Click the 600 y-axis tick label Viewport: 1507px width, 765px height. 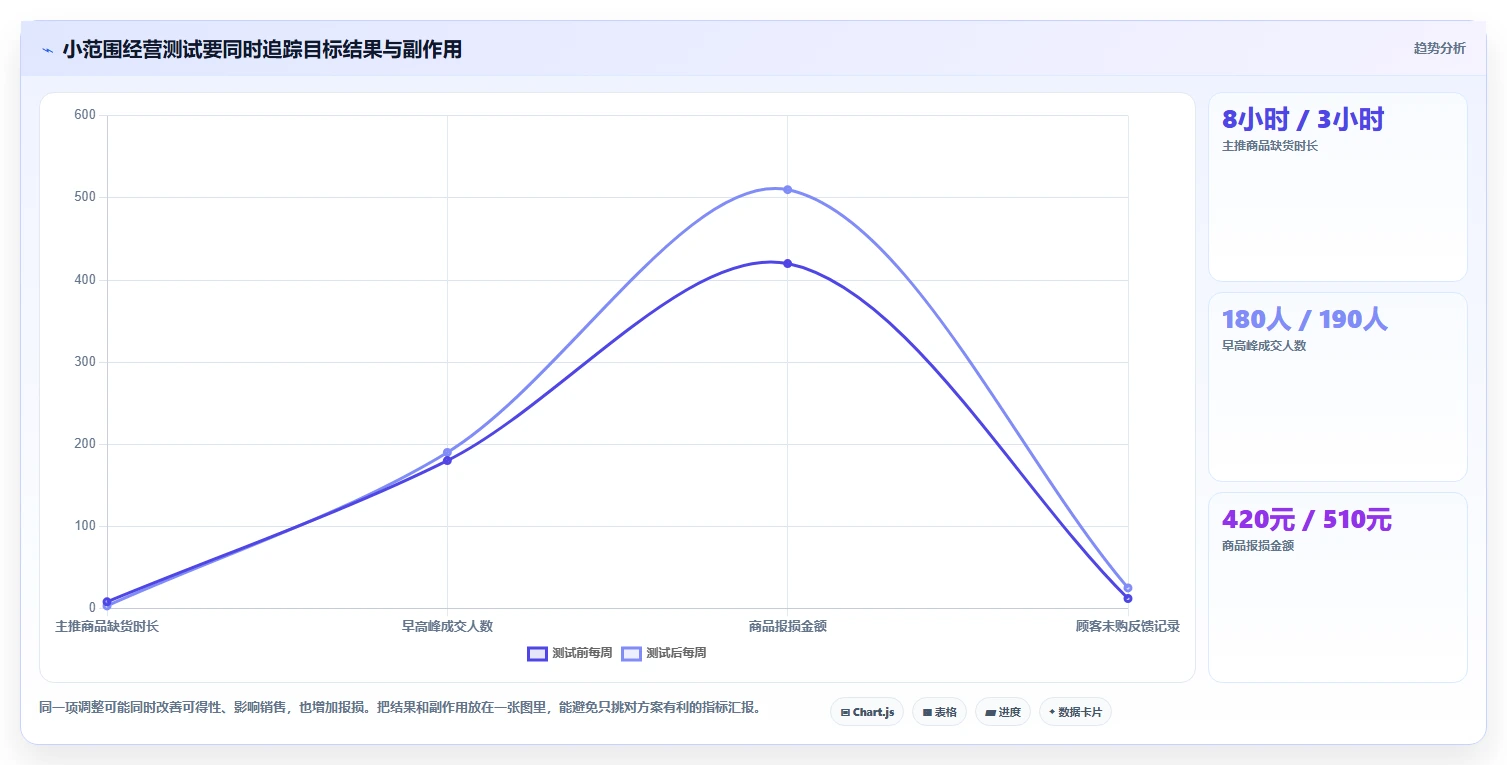[85, 115]
